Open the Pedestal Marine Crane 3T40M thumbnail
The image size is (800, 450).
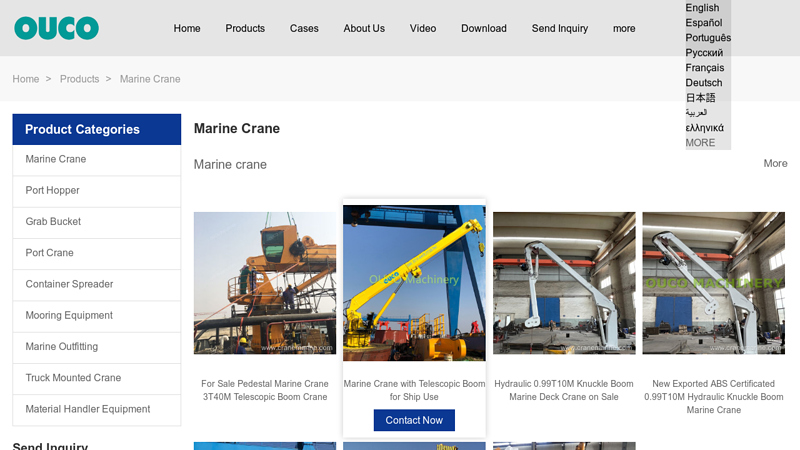(x=265, y=283)
